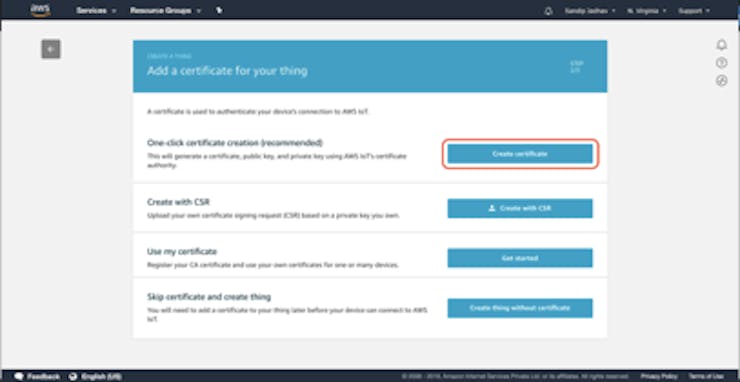Viewport: 740px width, 382px height.
Task: Click the 'Add a certificate for your thing' title
Action: coord(227,71)
